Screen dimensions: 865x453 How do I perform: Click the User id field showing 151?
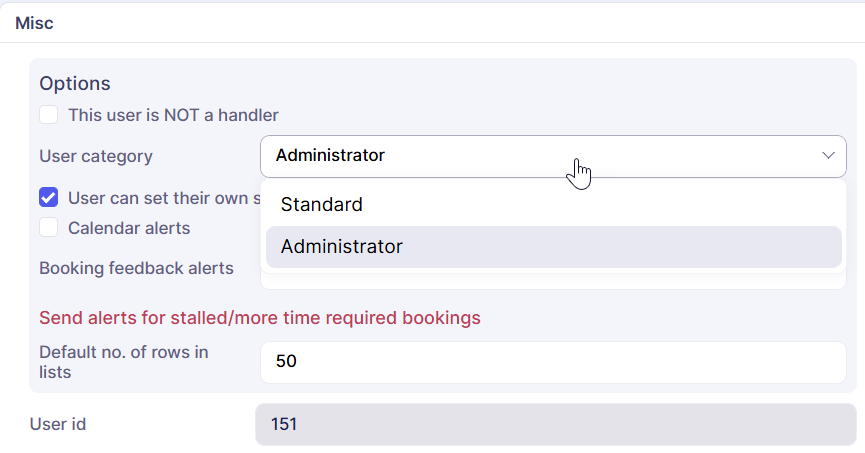pyautogui.click(x=555, y=424)
